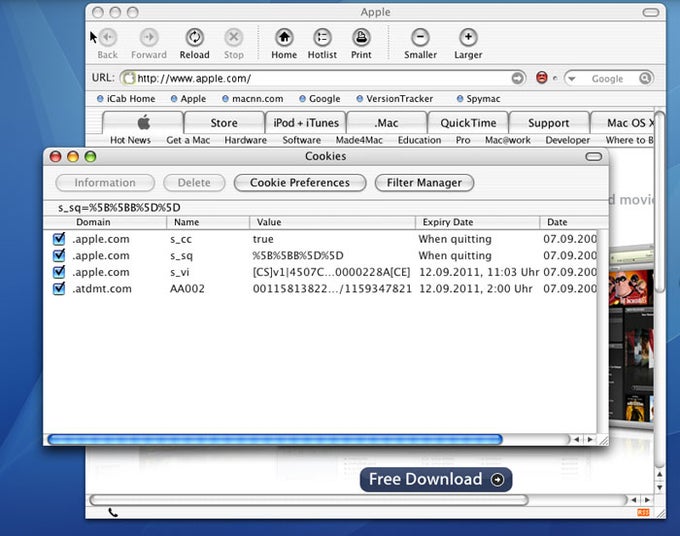Screen dimensions: 680x536
Task: Open the Software subnav link
Action: [301, 140]
